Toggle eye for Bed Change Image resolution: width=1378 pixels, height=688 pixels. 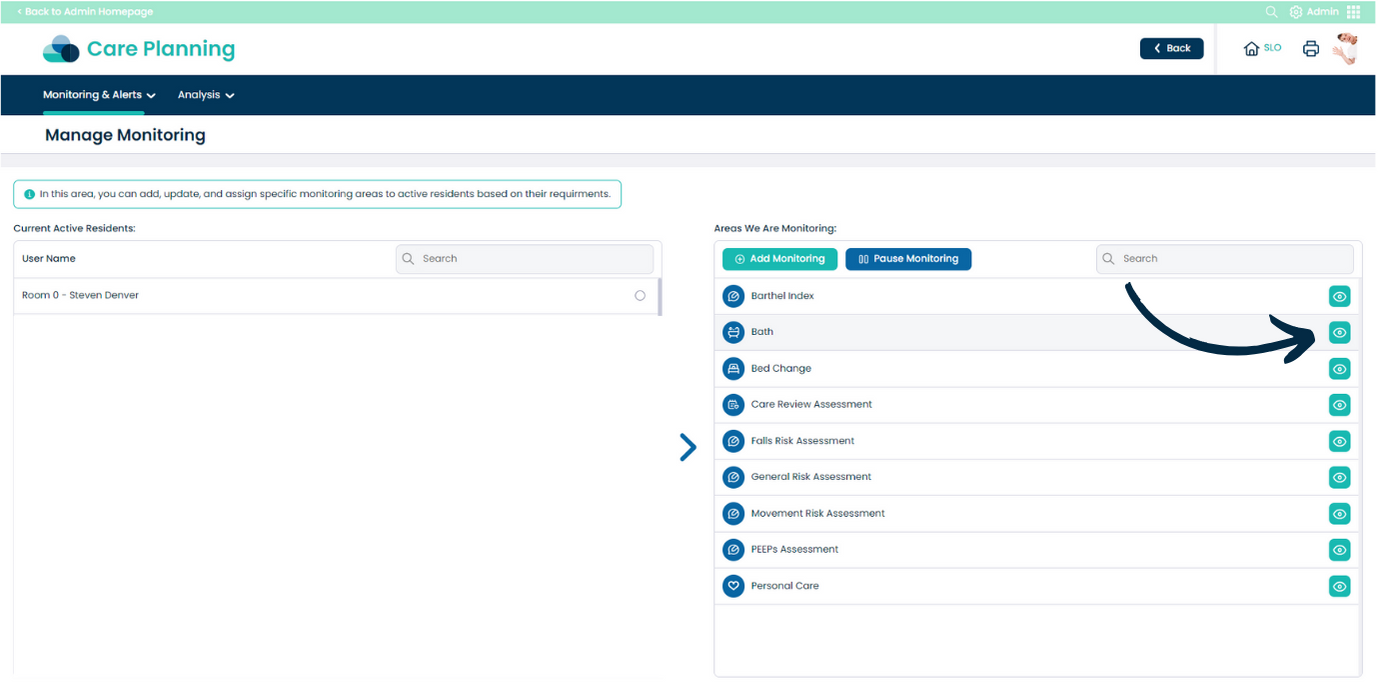(x=1340, y=369)
